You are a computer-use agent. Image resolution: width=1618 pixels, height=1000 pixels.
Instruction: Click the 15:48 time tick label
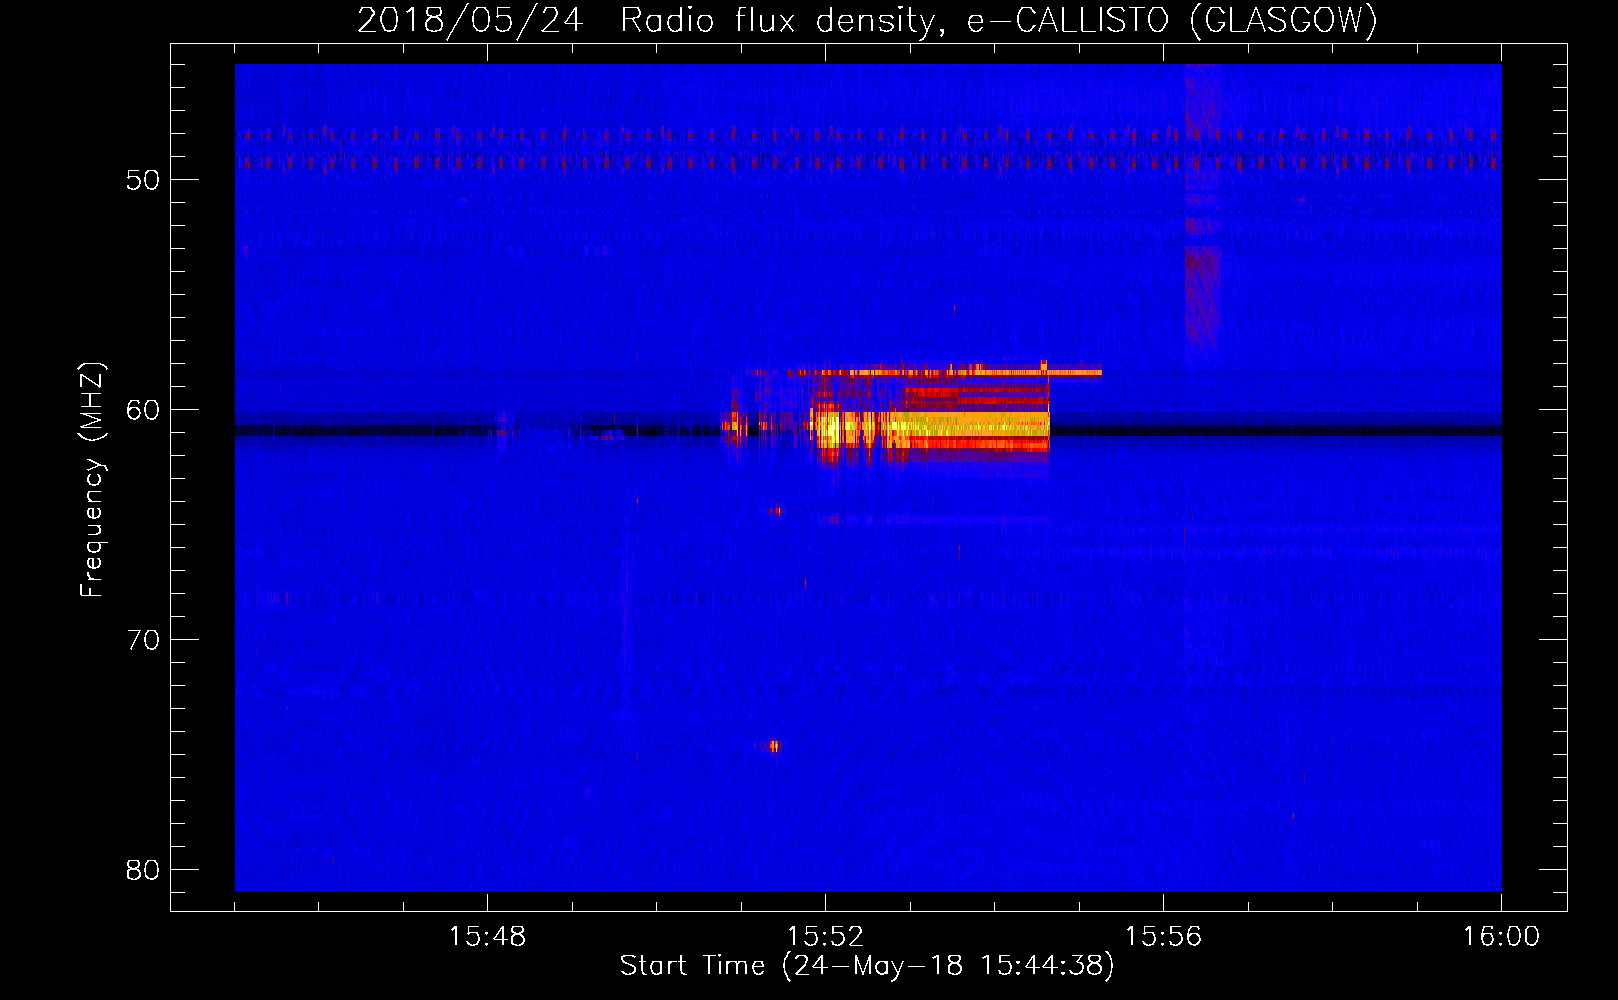487,937
